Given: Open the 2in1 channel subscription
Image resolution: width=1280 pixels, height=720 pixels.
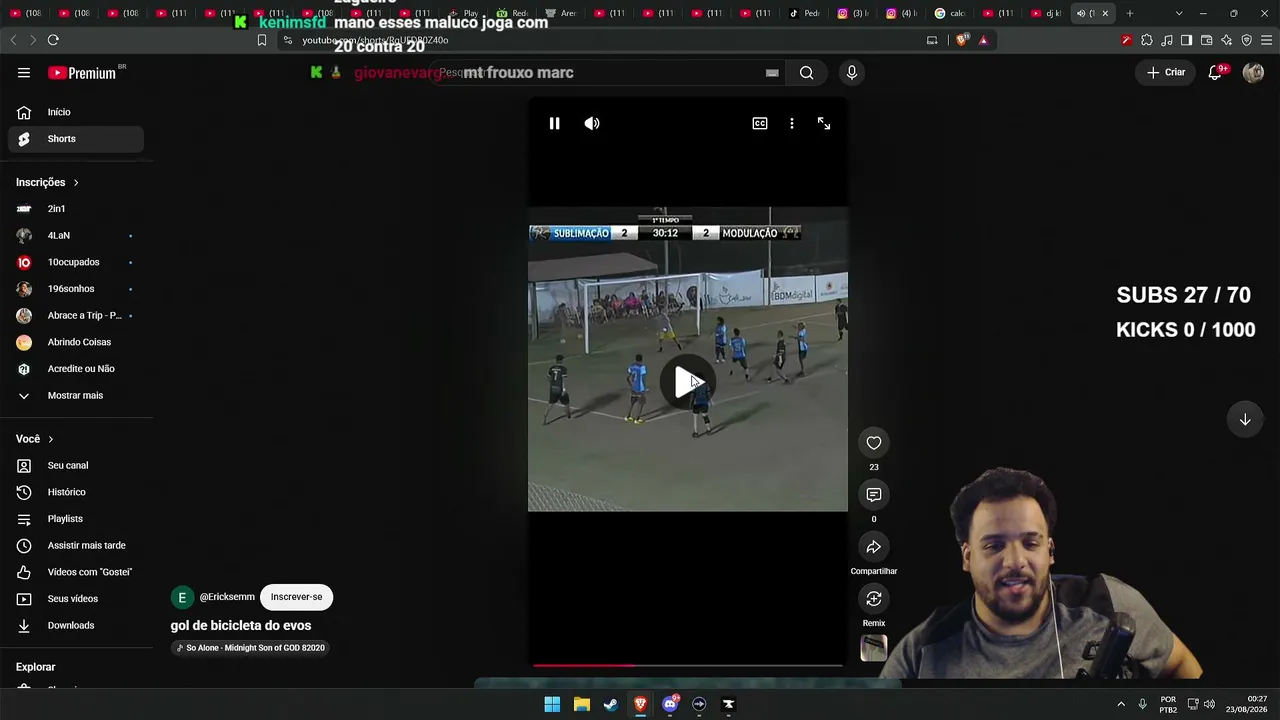Looking at the screenshot, I should pyautogui.click(x=76, y=209).
